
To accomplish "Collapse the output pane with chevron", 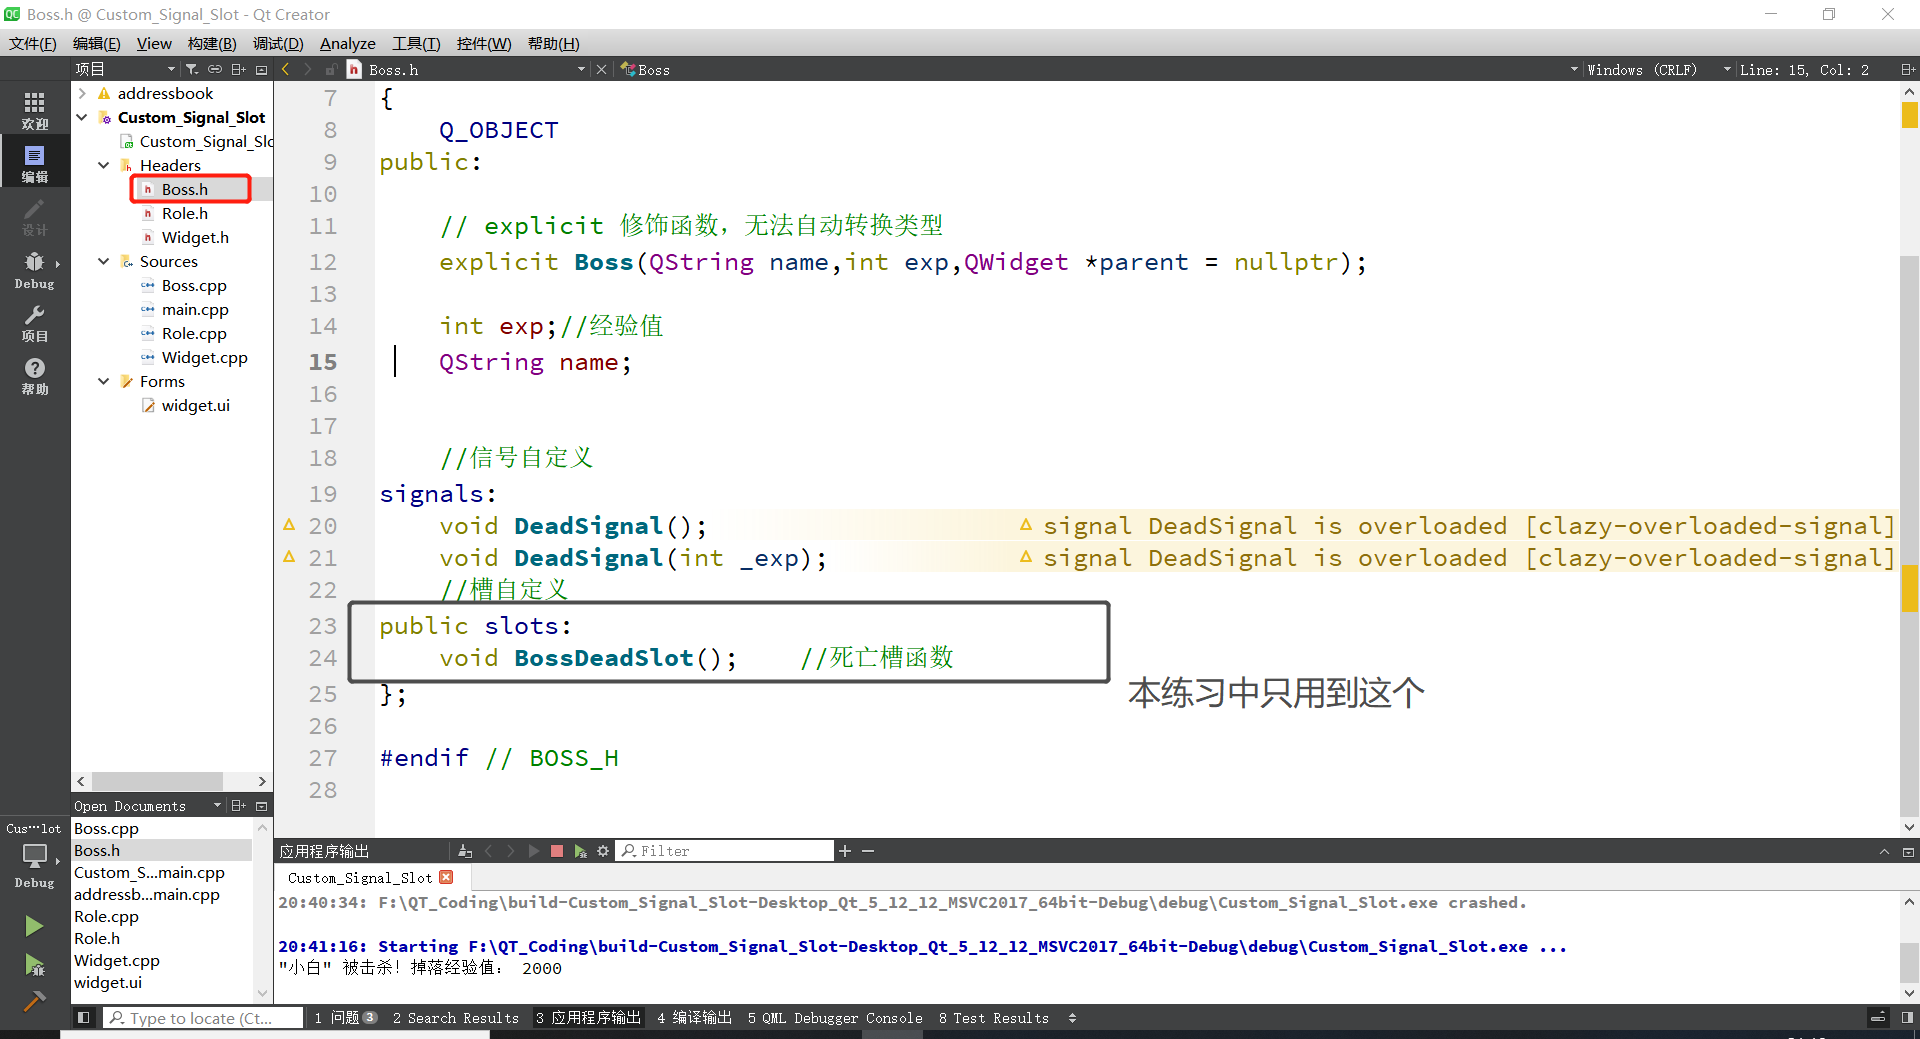I will 1884,851.
